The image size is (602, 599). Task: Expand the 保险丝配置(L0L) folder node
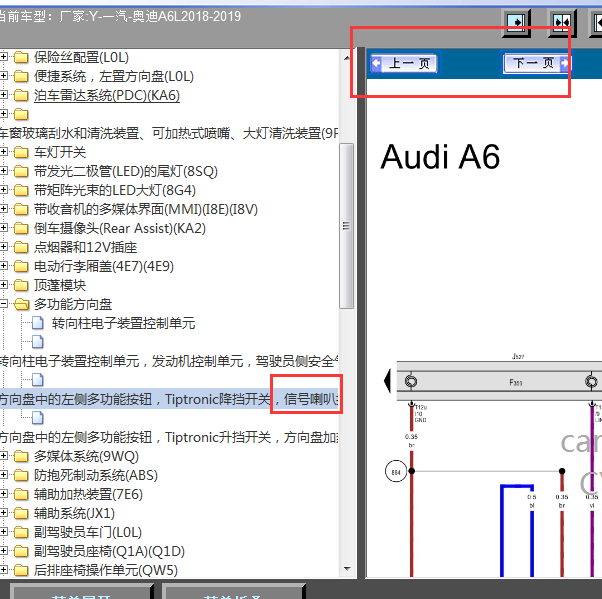coord(3,57)
